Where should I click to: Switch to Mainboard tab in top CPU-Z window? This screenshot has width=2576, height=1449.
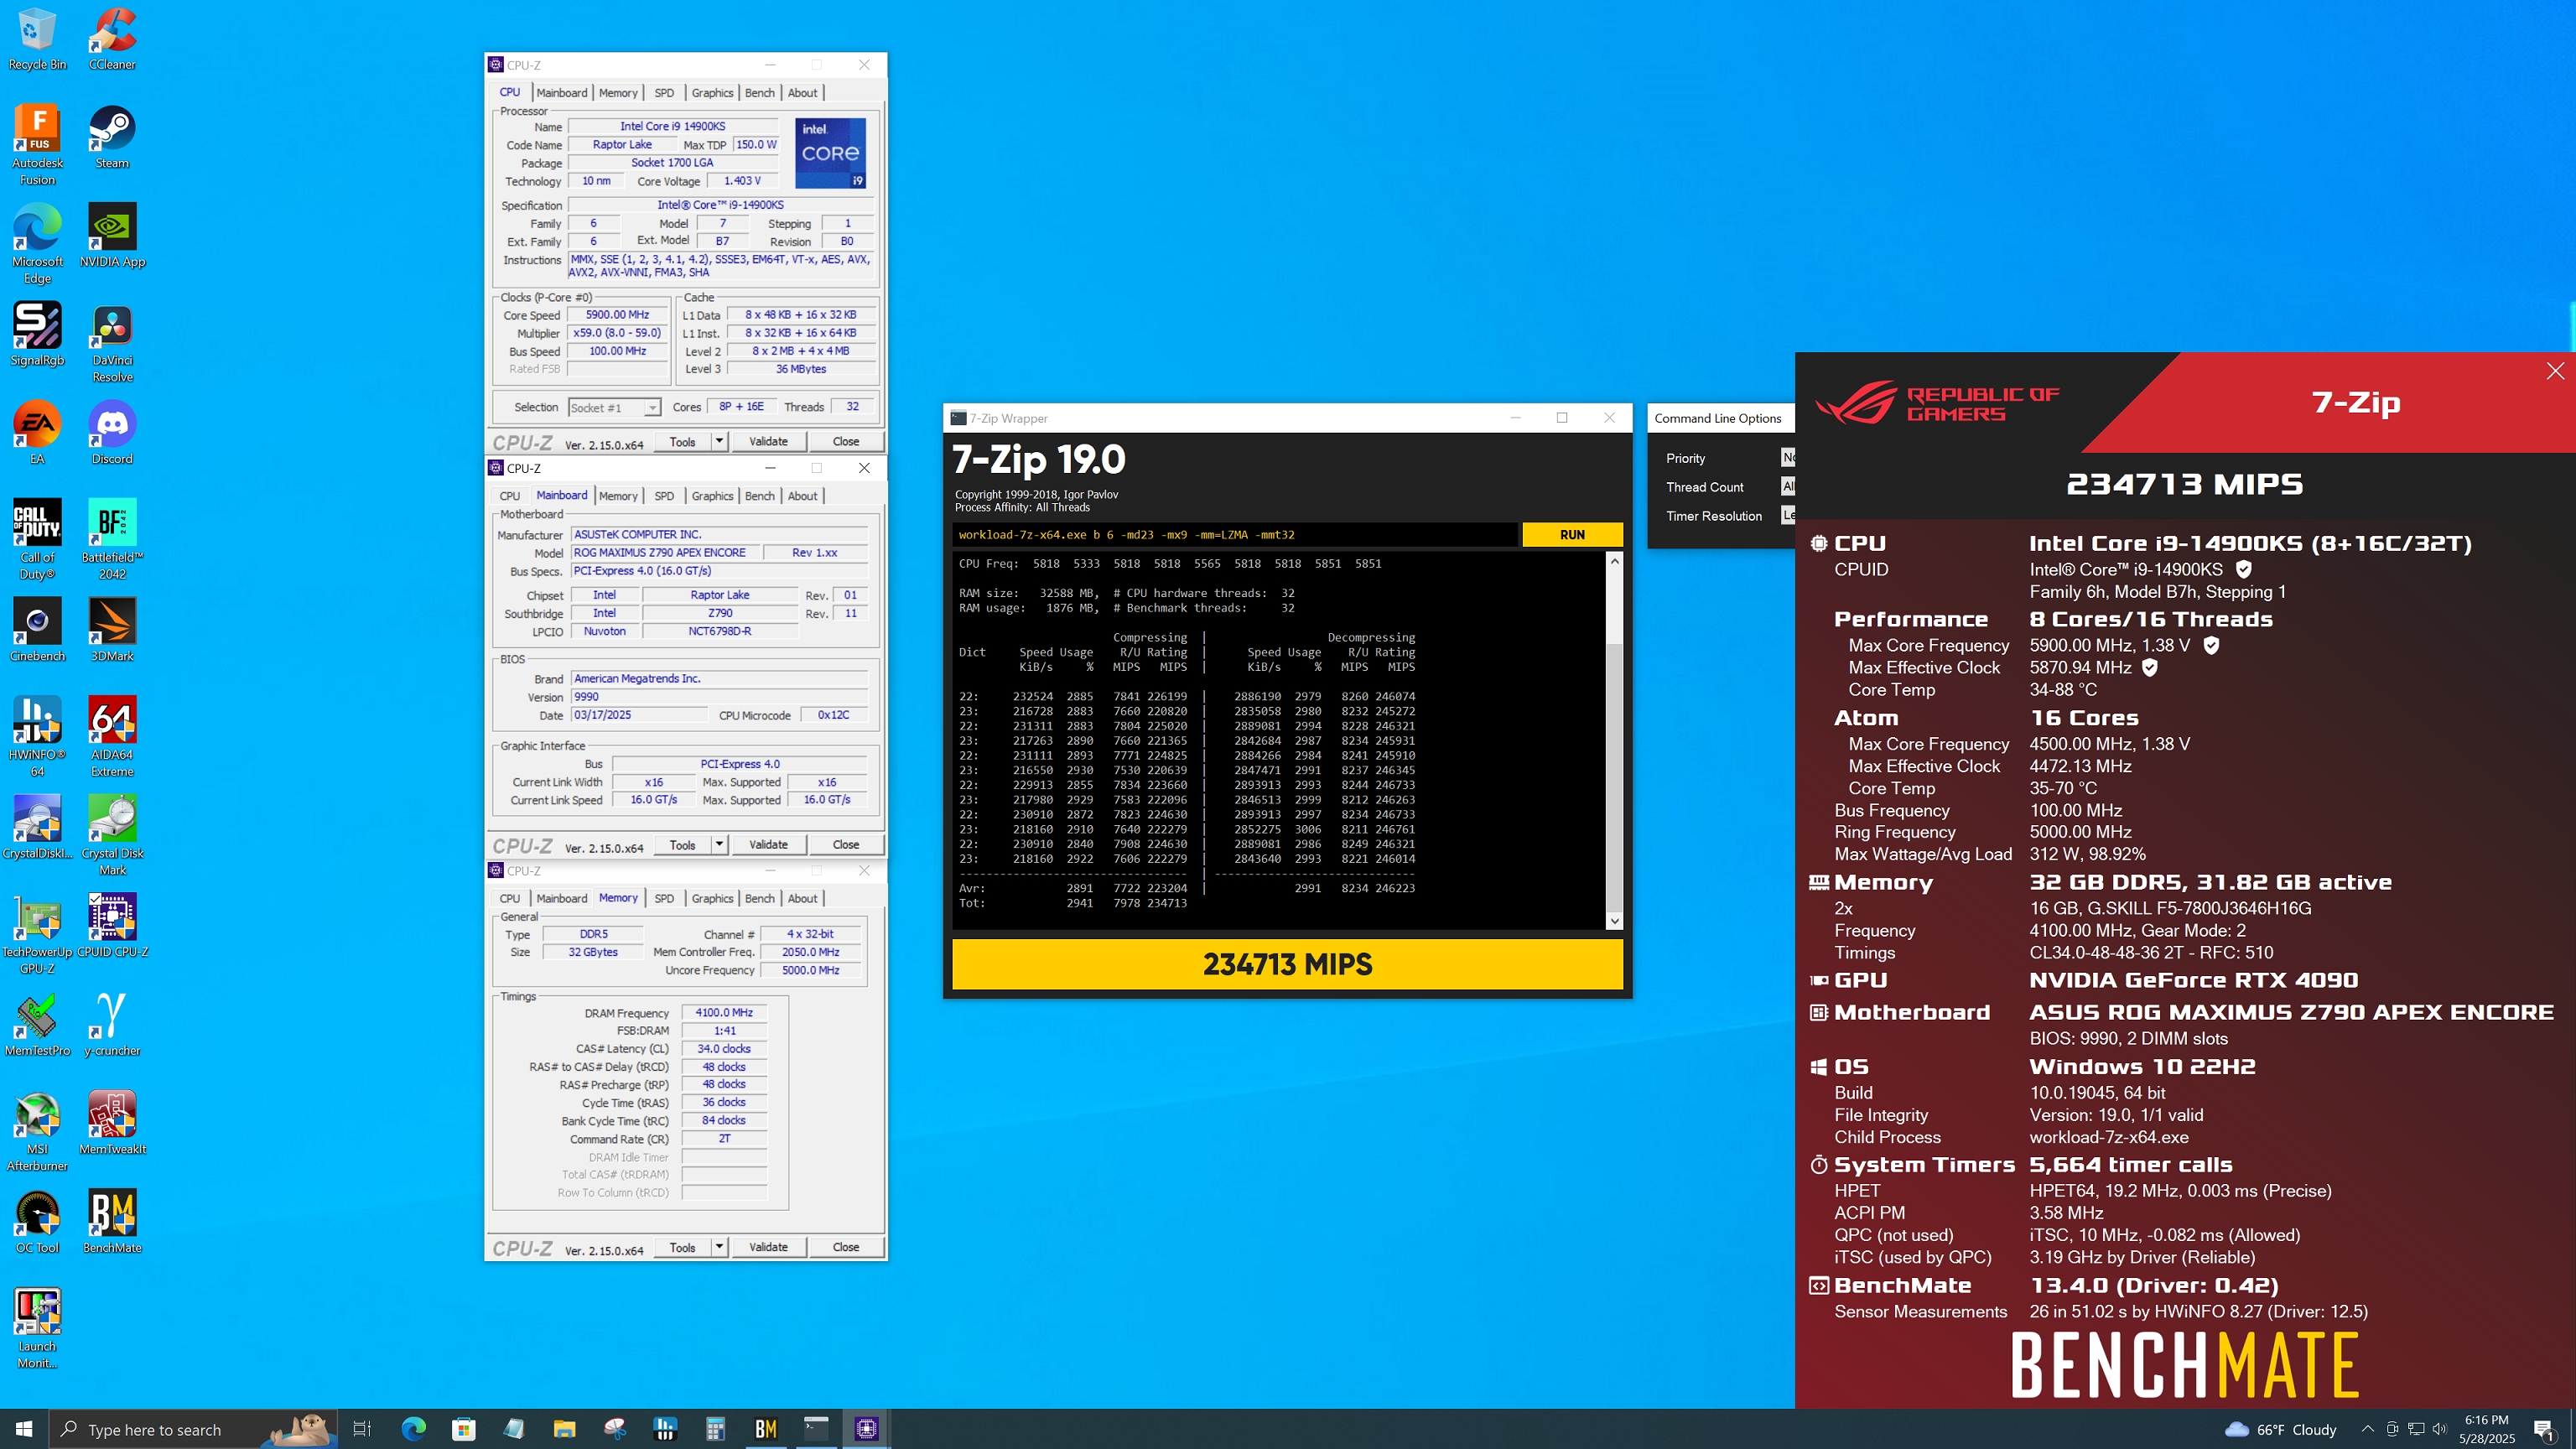click(561, 93)
